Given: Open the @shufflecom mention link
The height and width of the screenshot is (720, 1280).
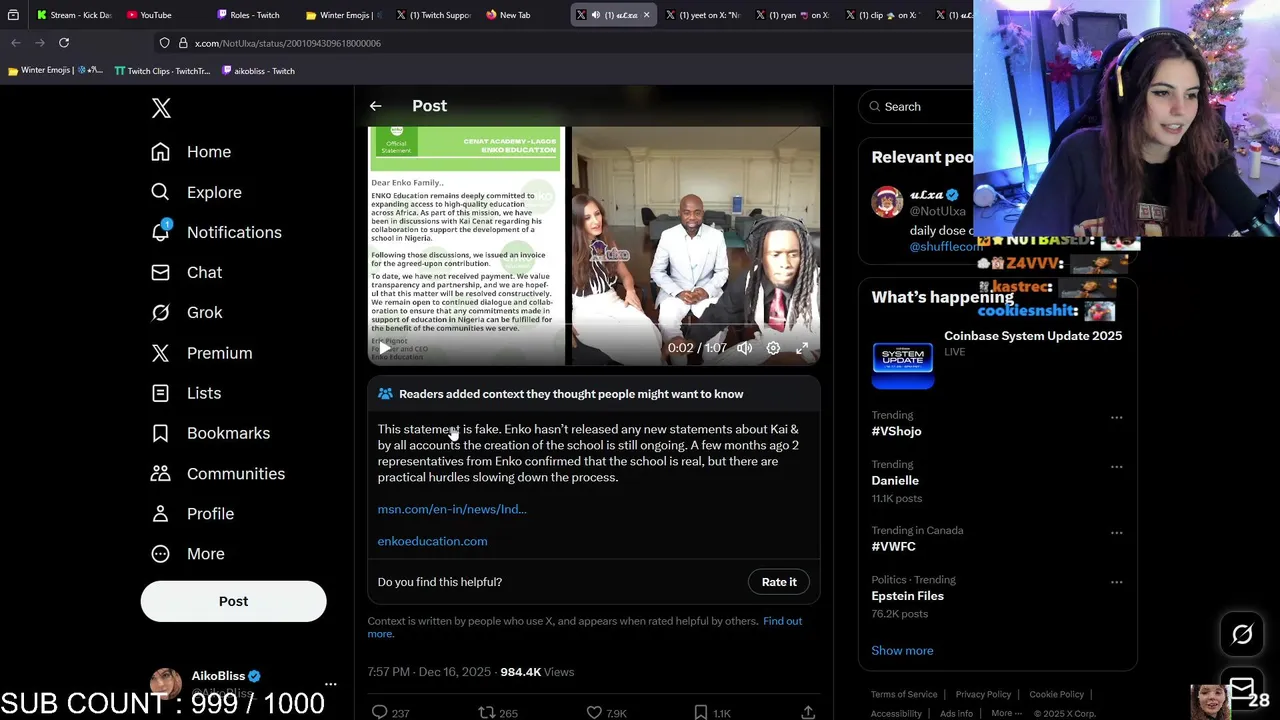Looking at the screenshot, I should [946, 246].
